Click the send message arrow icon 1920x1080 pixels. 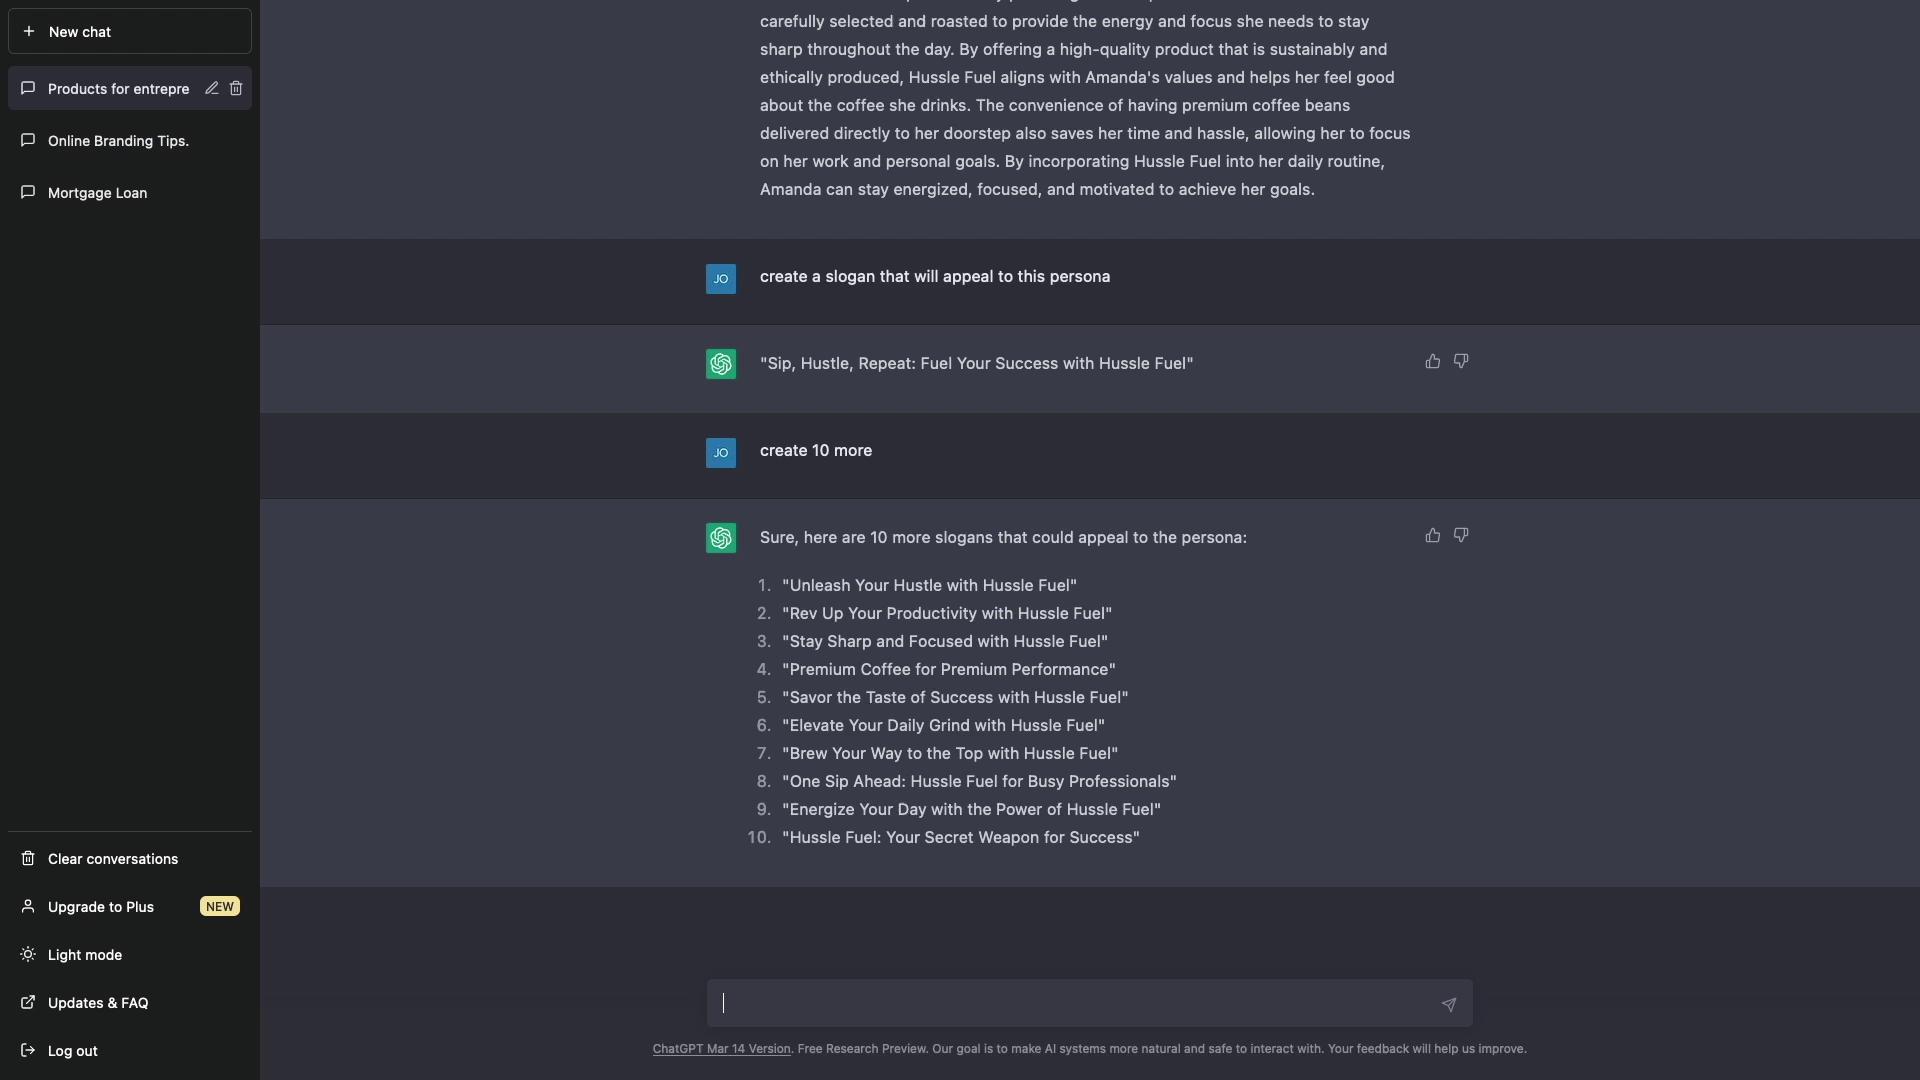pyautogui.click(x=1448, y=1004)
